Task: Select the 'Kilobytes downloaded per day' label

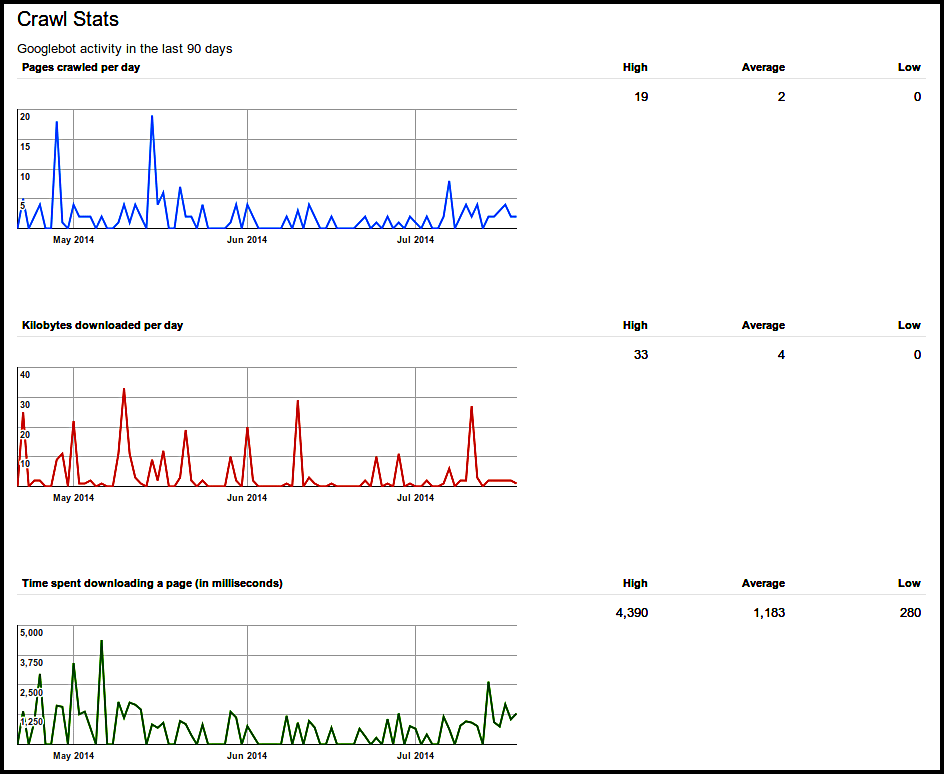Action: click(x=102, y=326)
